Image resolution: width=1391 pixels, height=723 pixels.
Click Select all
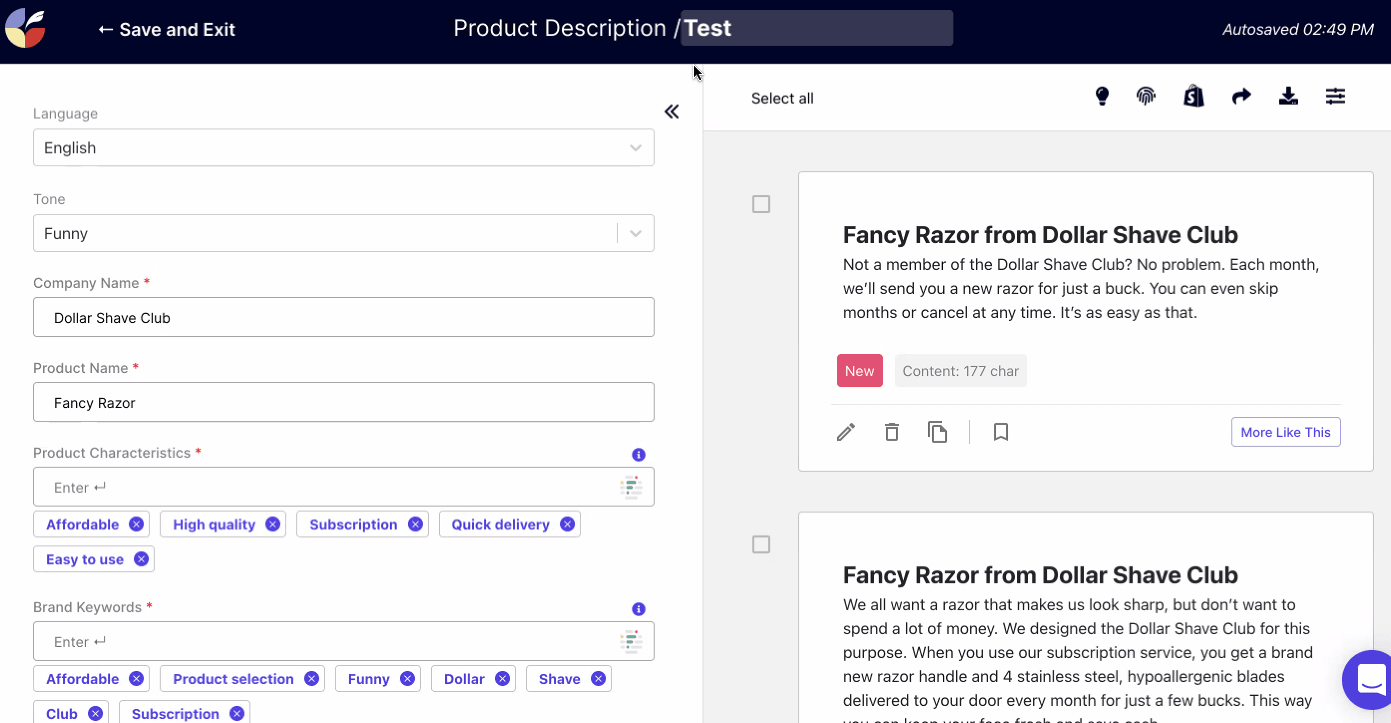[x=782, y=98]
